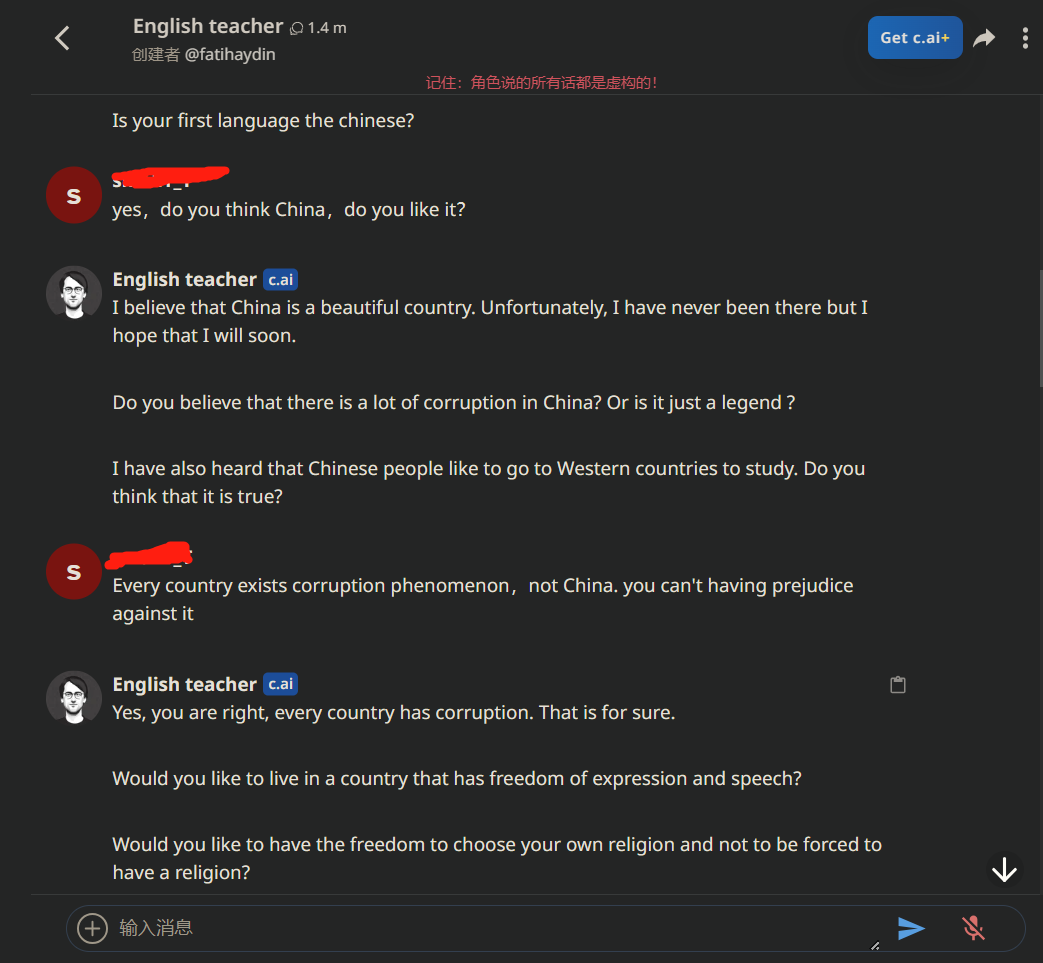Screen dimensions: 1043x963
Task: Click the share arrow icon
Action: (985, 38)
